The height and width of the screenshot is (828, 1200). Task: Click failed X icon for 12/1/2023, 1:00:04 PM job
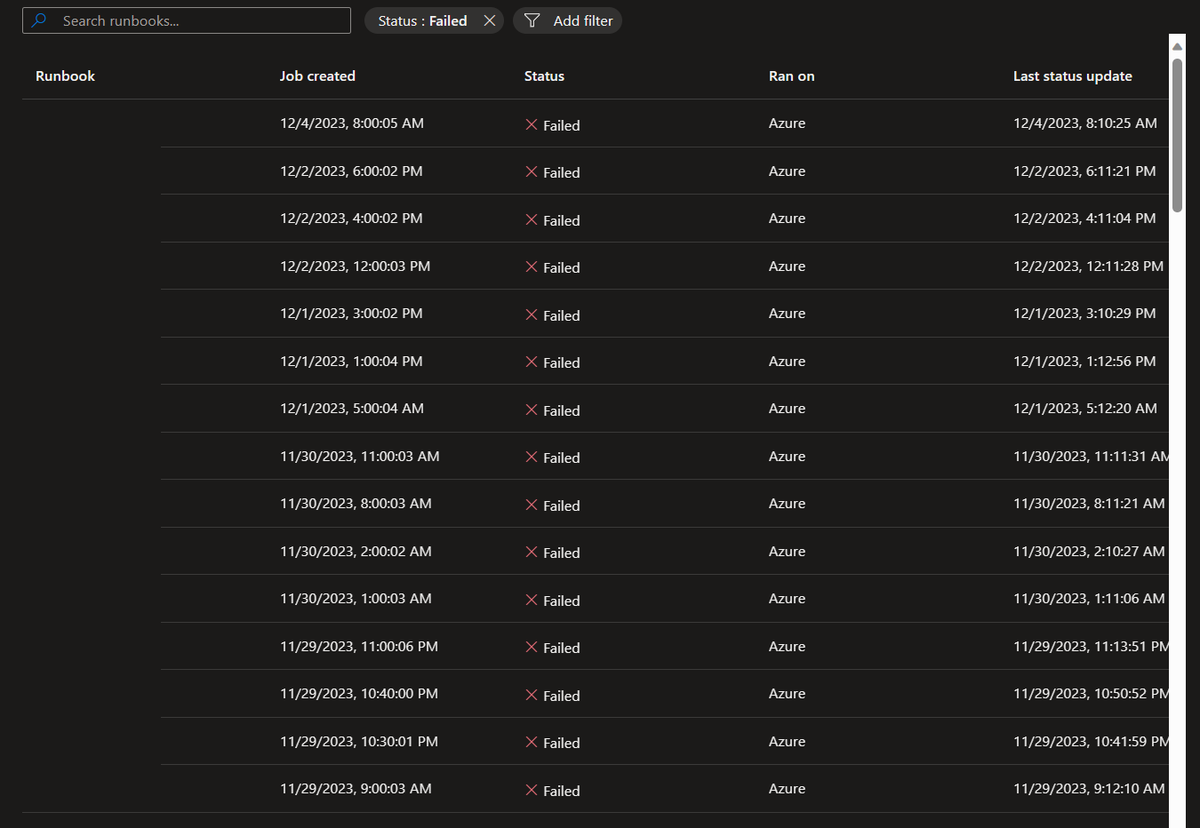pos(532,362)
